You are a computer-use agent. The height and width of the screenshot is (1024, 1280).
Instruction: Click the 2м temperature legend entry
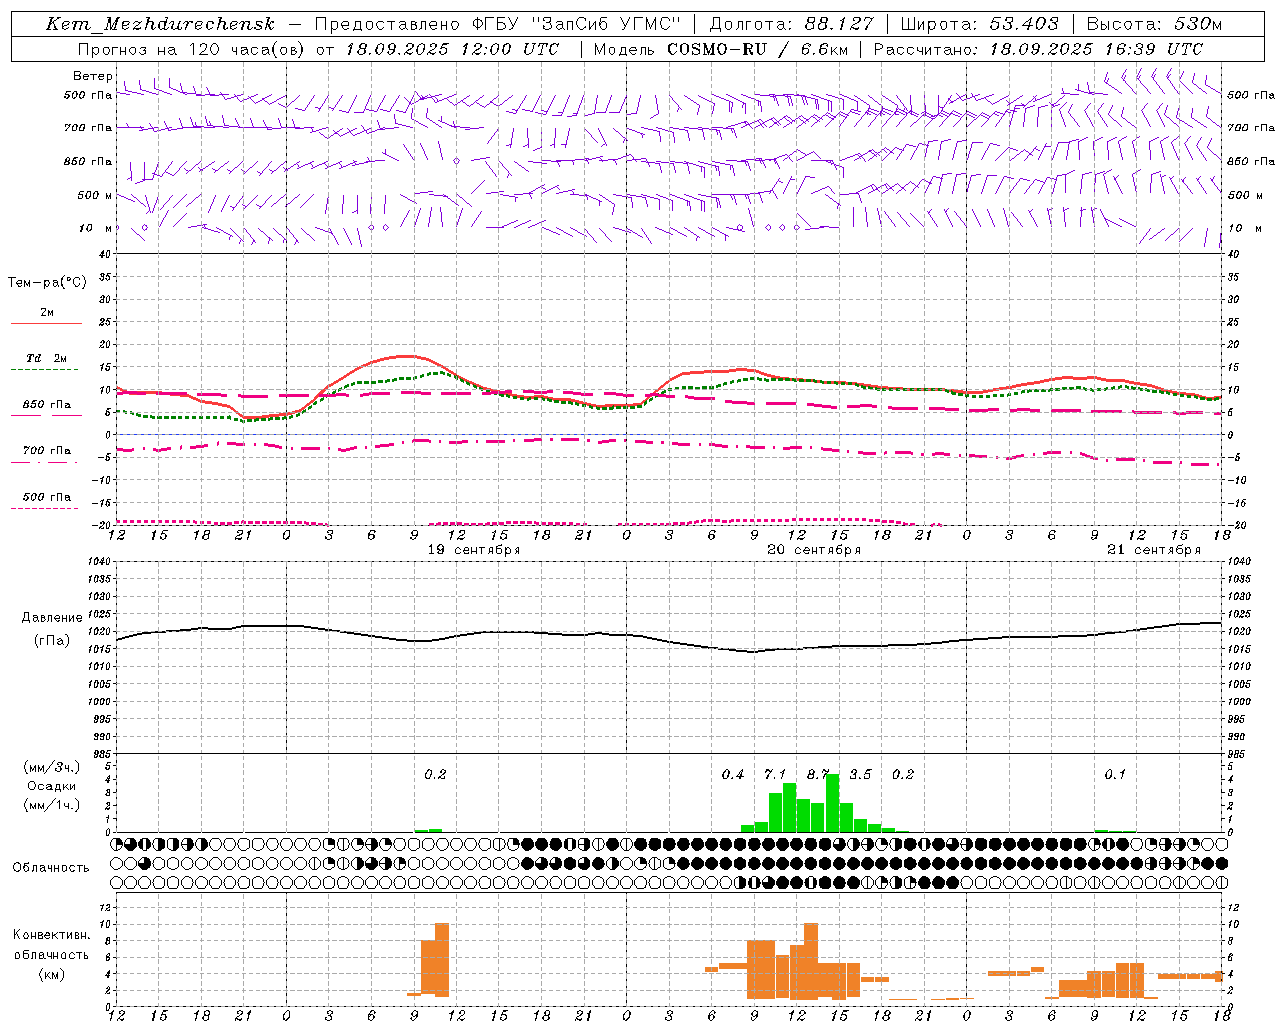click(47, 313)
